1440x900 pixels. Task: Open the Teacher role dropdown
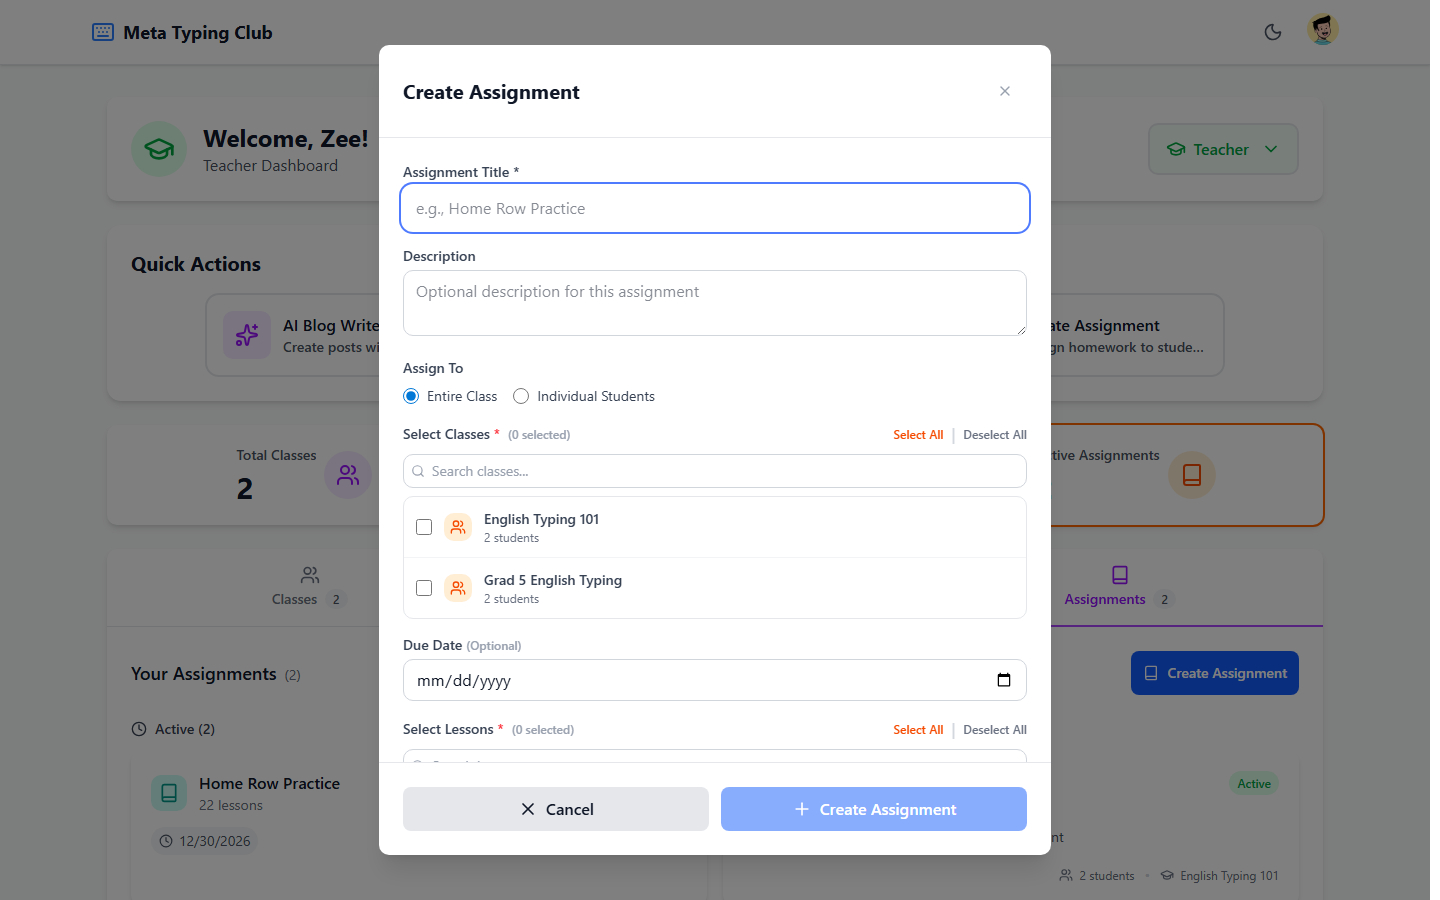click(x=1223, y=149)
